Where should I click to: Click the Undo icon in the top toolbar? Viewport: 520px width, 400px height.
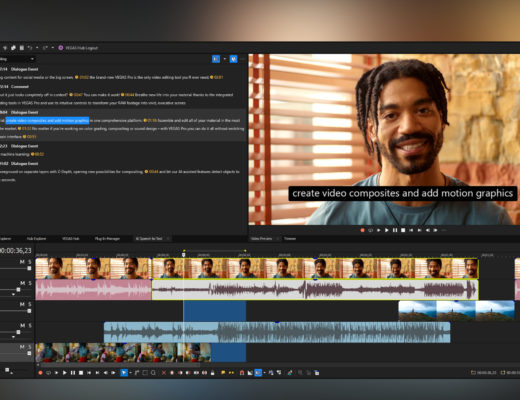(30, 48)
